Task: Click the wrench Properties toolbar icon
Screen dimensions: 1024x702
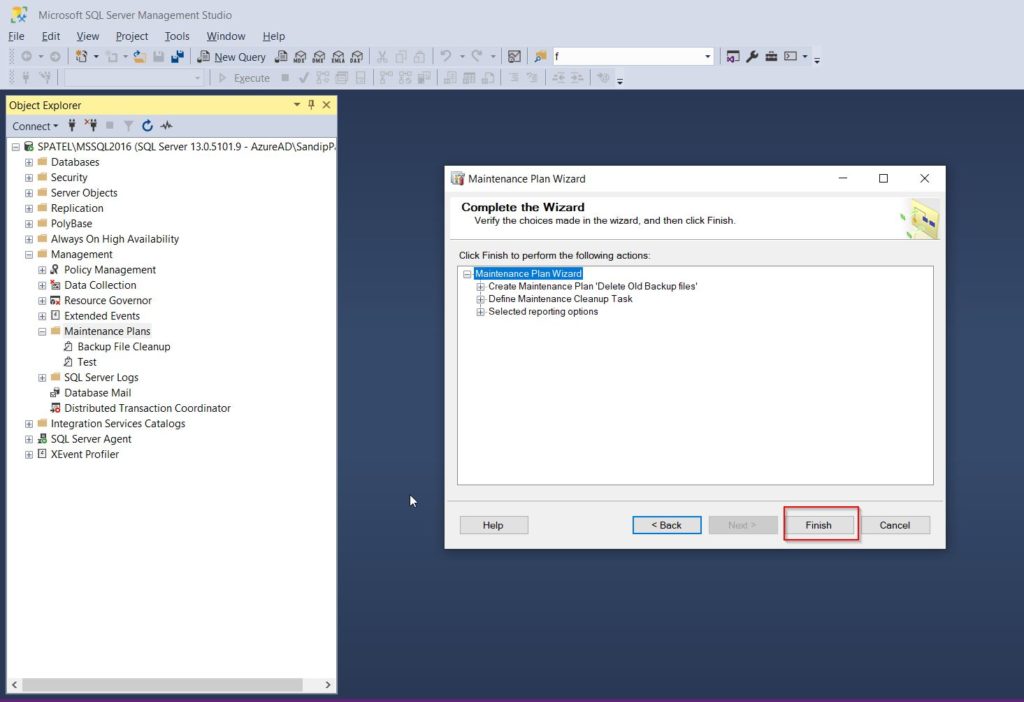Action: [x=752, y=57]
